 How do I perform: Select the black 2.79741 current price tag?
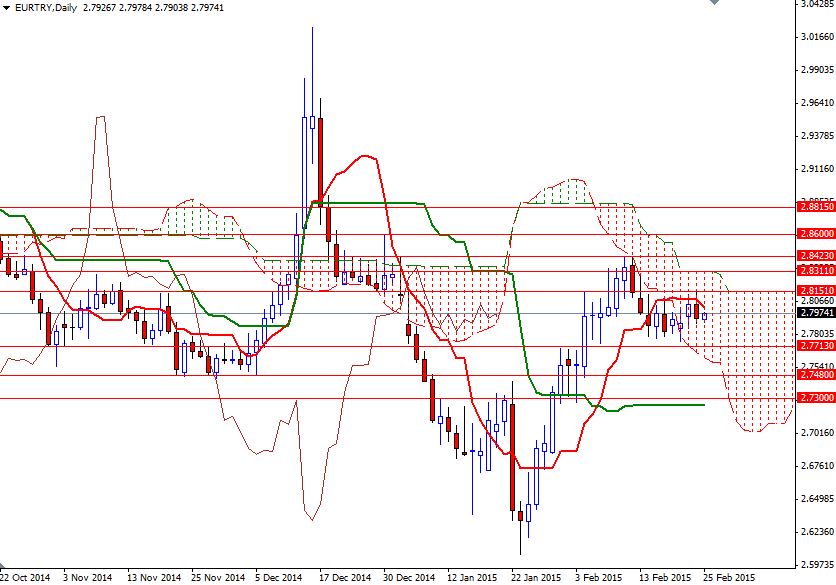tap(813, 312)
